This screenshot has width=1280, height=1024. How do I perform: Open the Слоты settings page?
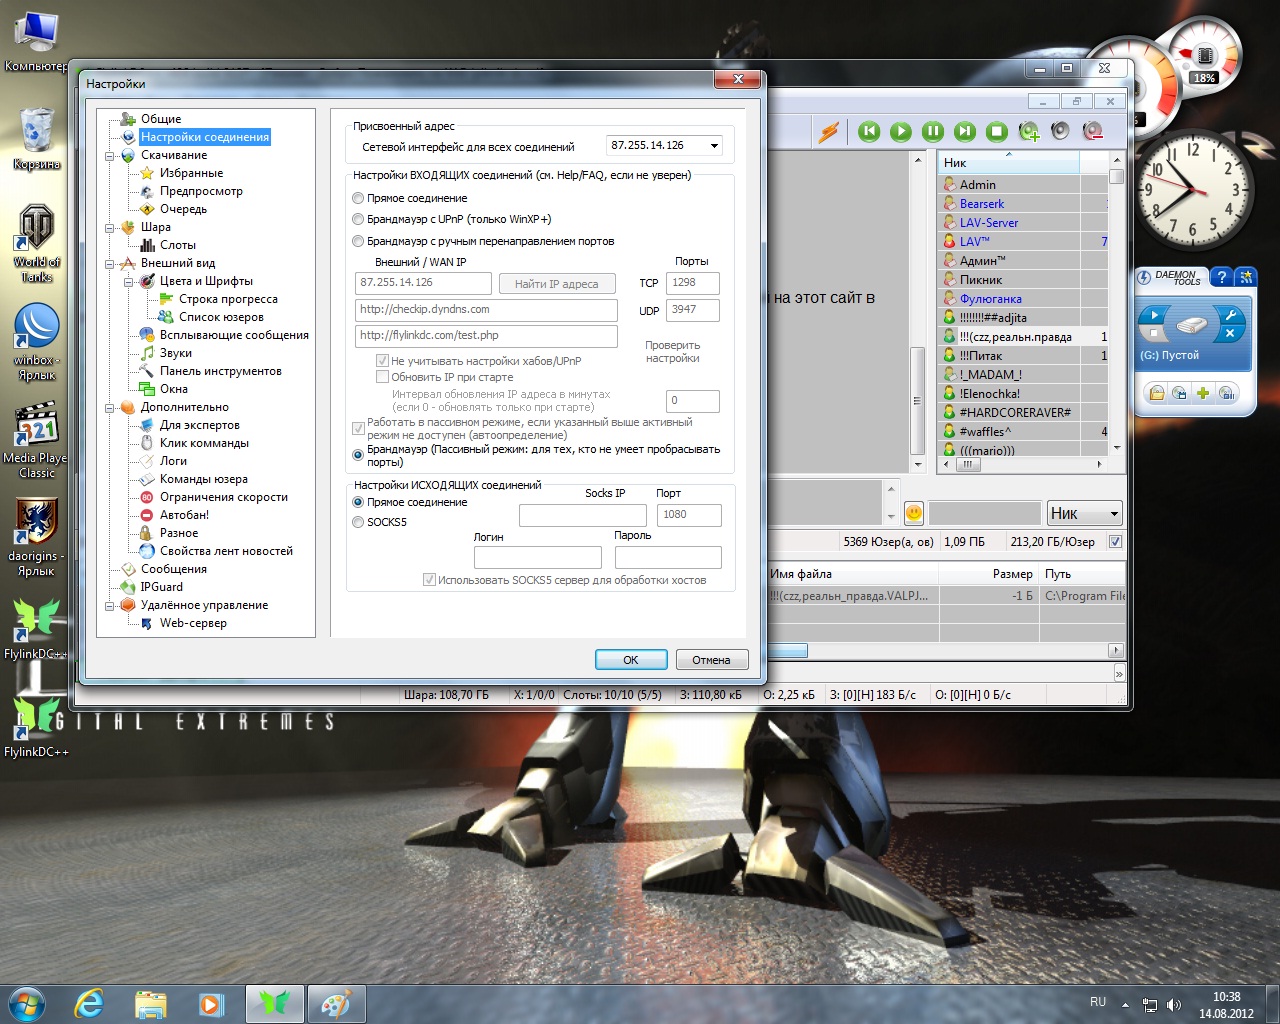pos(178,245)
